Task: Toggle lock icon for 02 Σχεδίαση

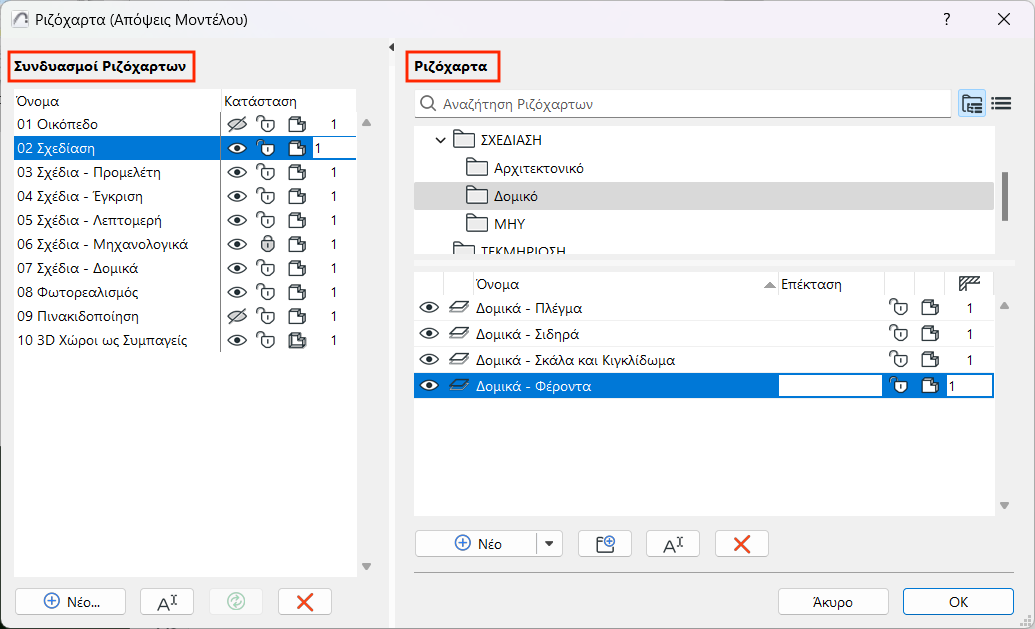Action: [266, 149]
